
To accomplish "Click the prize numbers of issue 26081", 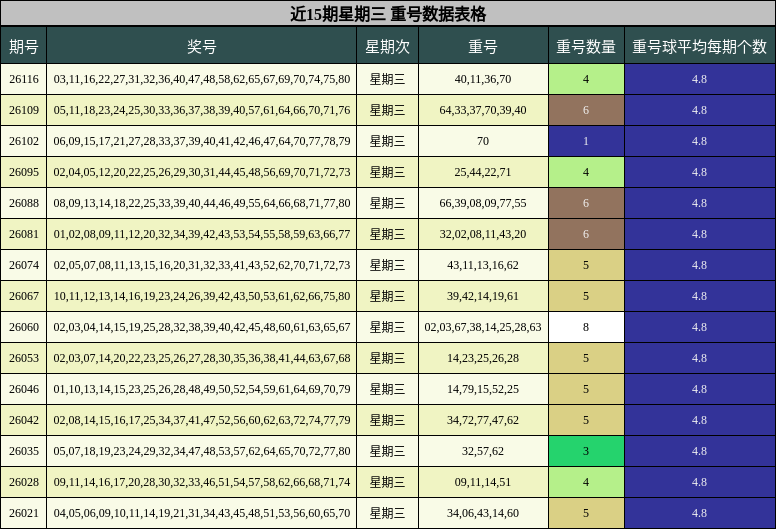I will click(201, 234).
